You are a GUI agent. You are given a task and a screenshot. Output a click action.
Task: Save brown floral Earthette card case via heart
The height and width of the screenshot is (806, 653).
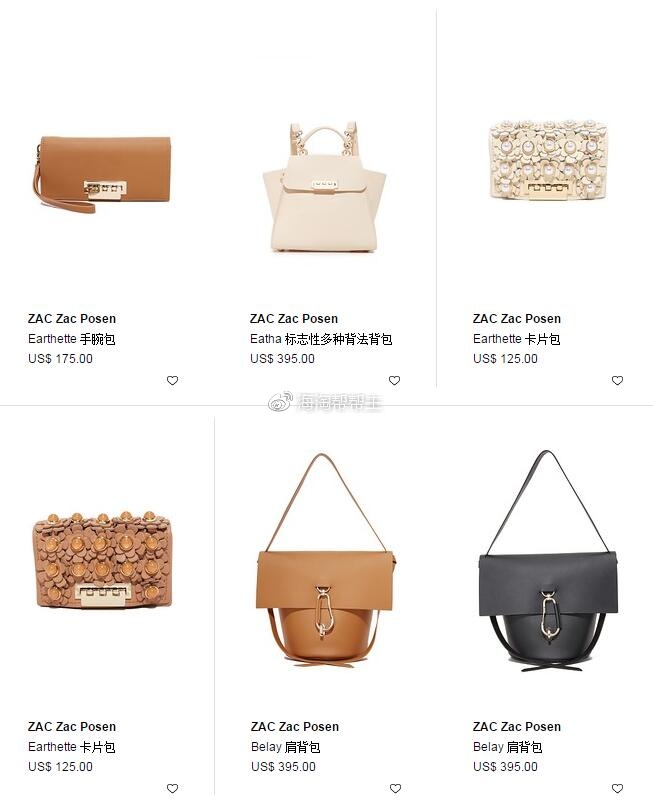[172, 788]
